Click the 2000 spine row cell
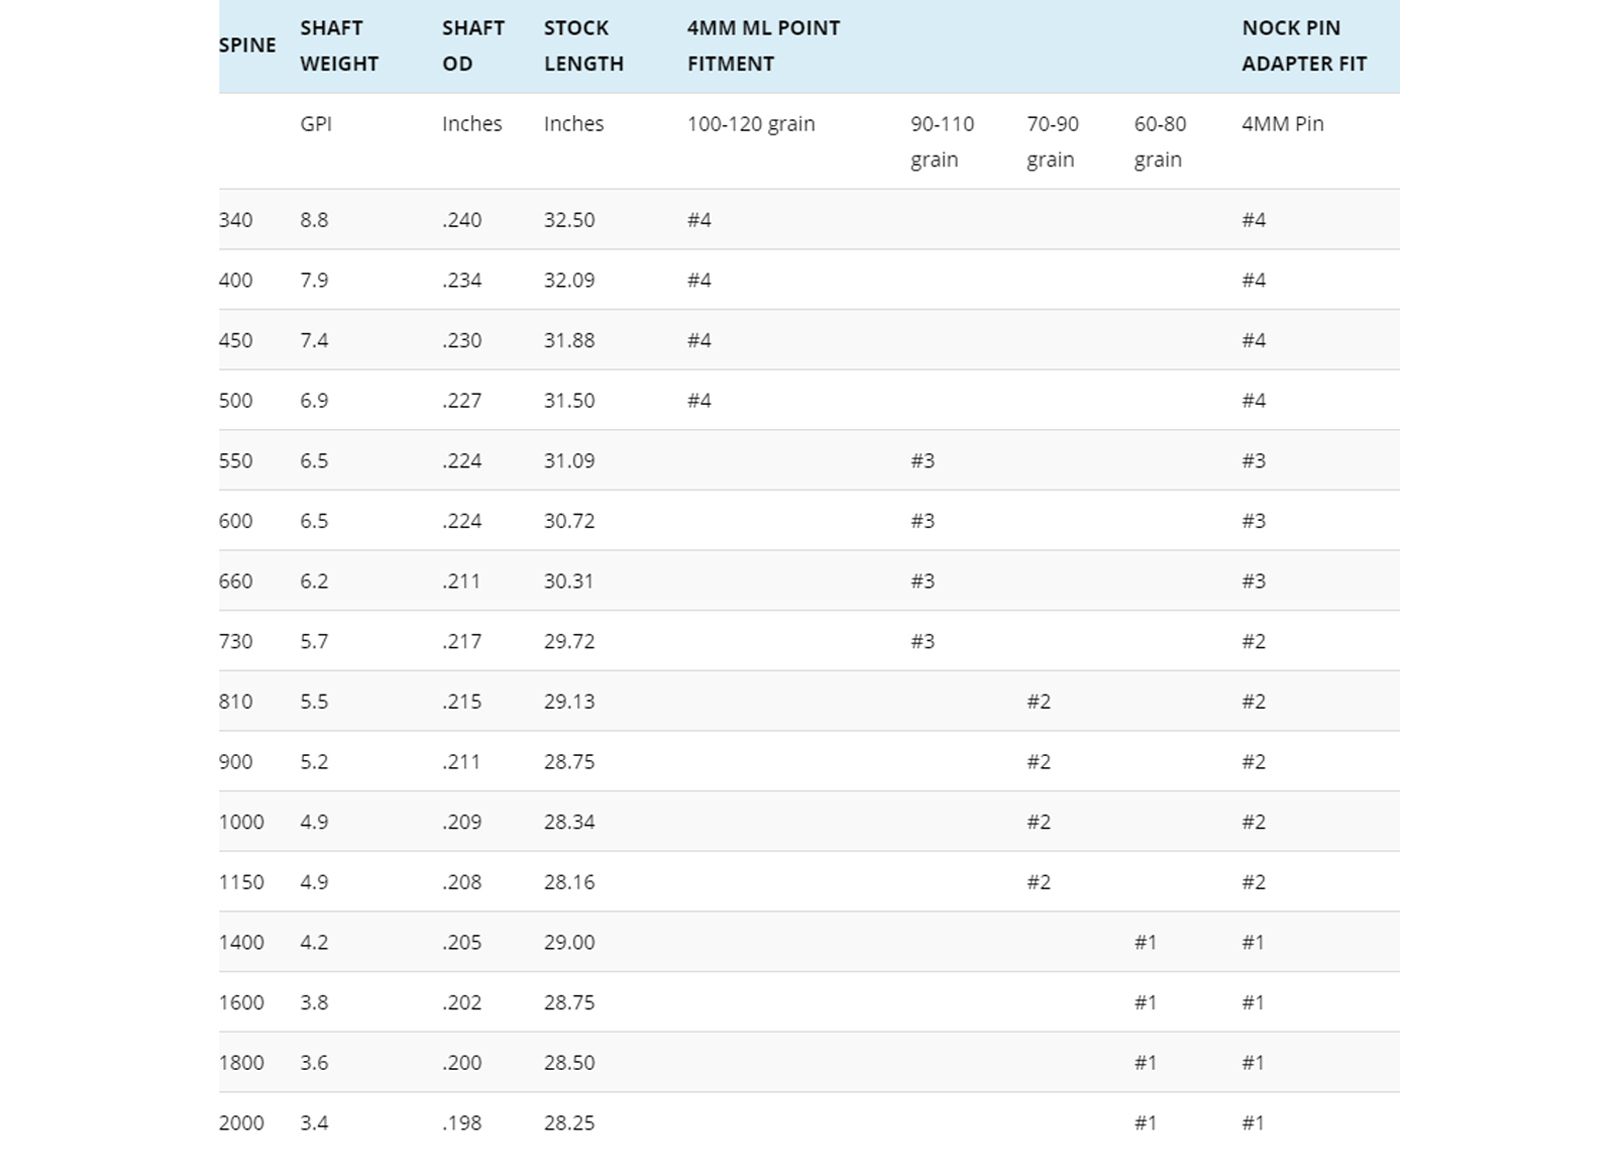Screen dimensions: 1600x1162 (x=241, y=1123)
